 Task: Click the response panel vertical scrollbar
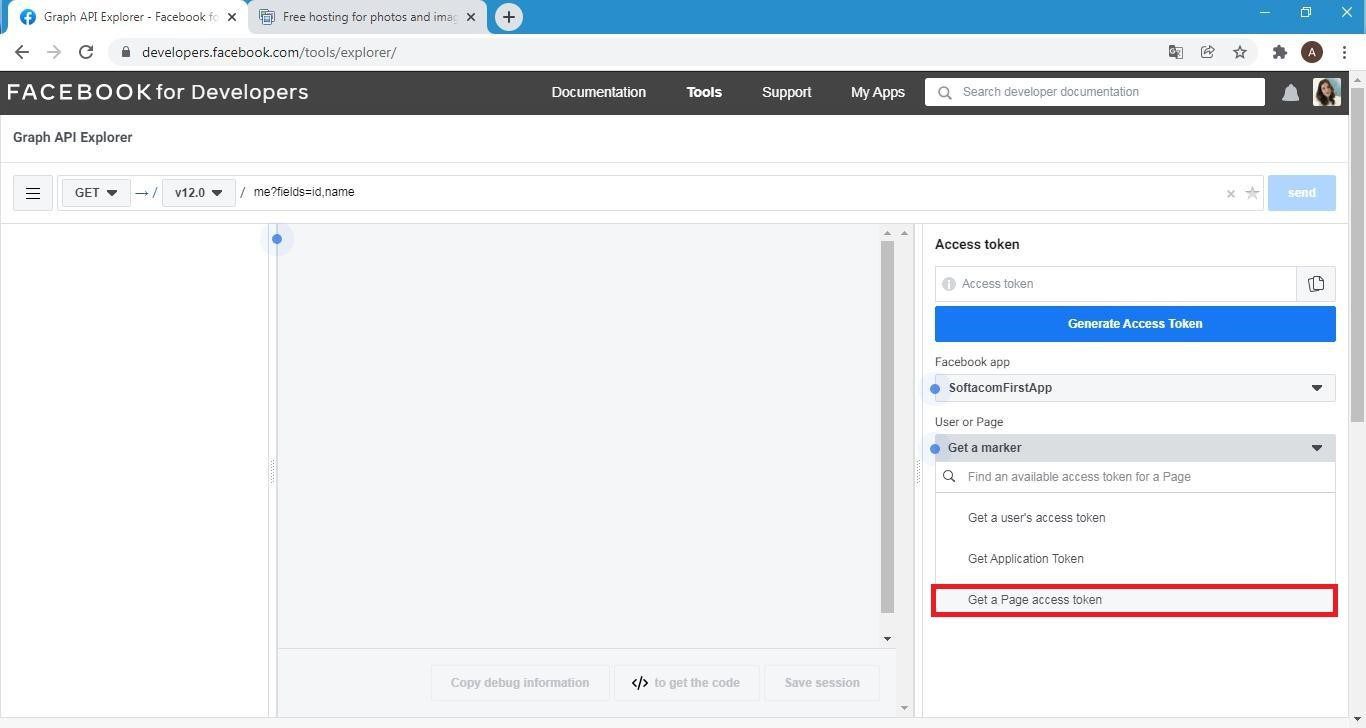[x=887, y=427]
